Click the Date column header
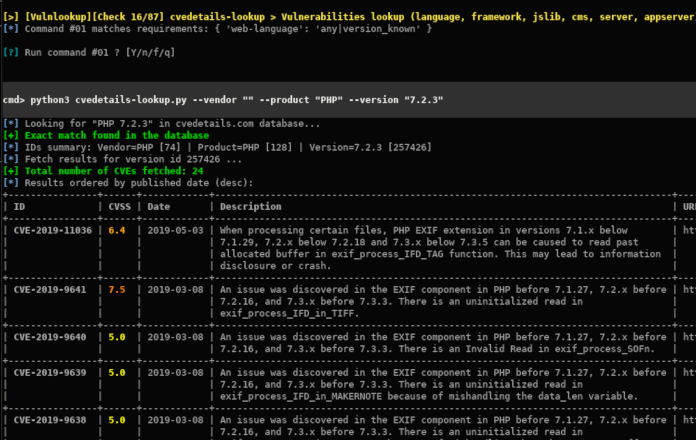Screen dimensions: 696x440 [158, 206]
